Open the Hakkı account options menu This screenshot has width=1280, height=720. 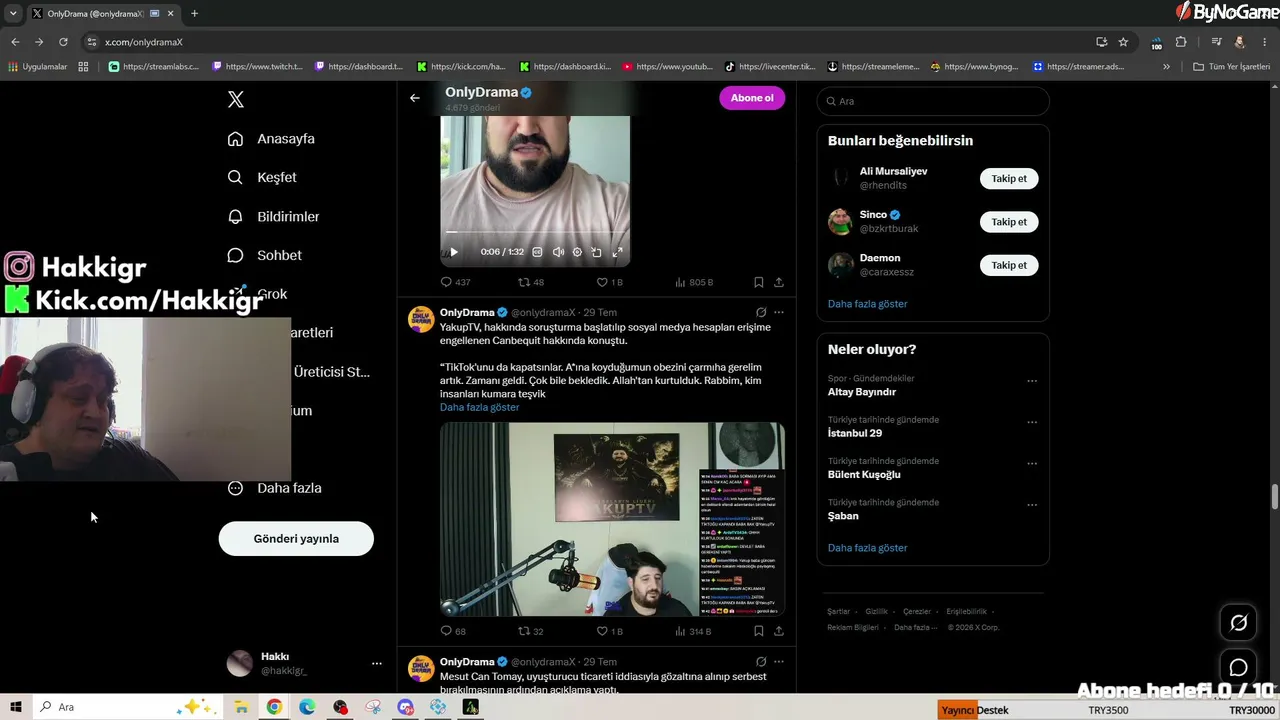pos(377,663)
